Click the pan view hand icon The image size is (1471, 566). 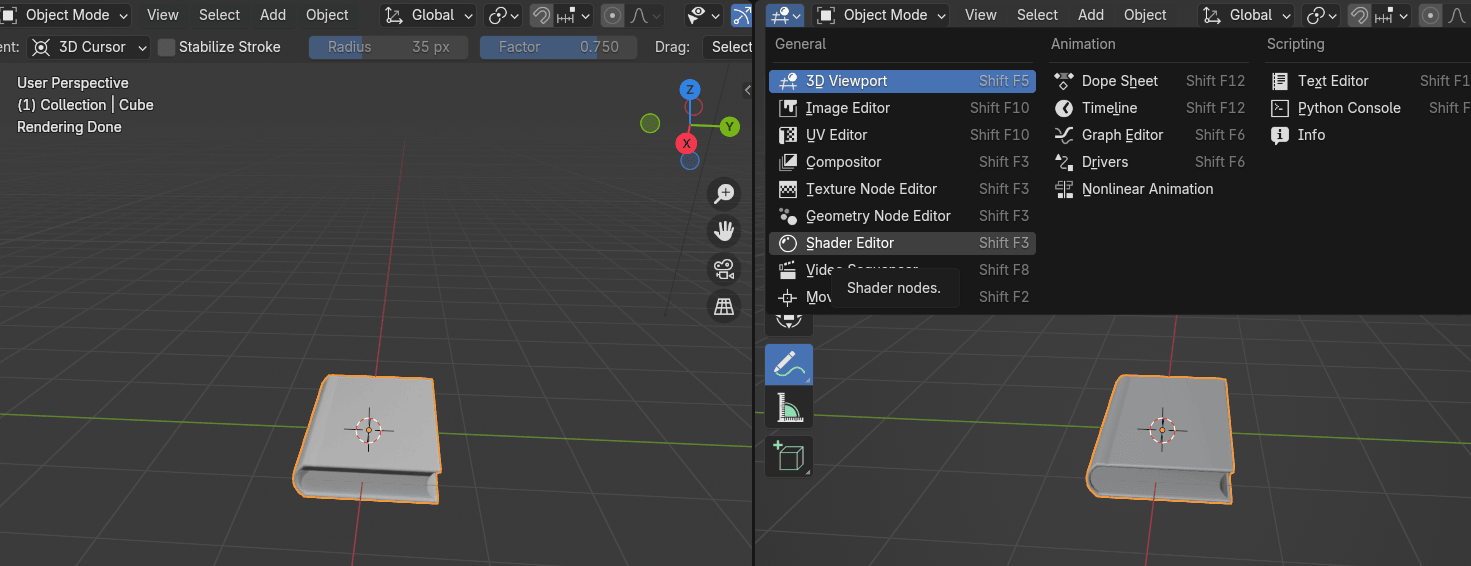pyautogui.click(x=723, y=231)
